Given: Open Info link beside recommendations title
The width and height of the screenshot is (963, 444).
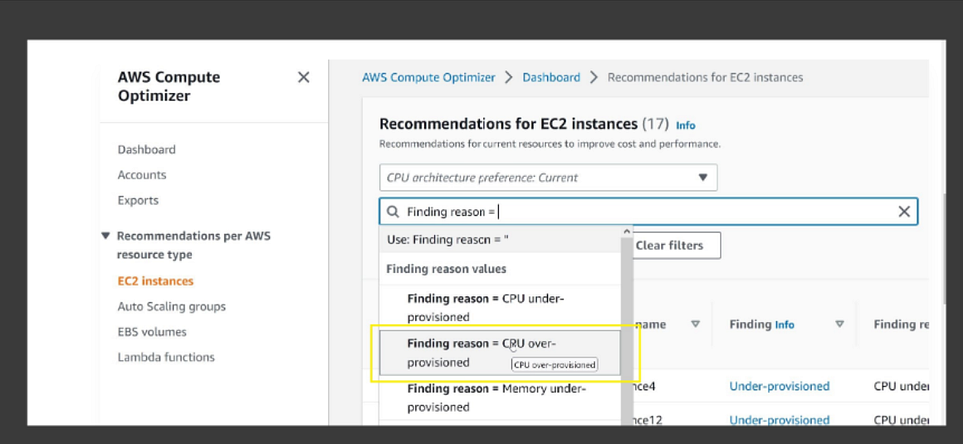Looking at the screenshot, I should [x=685, y=125].
